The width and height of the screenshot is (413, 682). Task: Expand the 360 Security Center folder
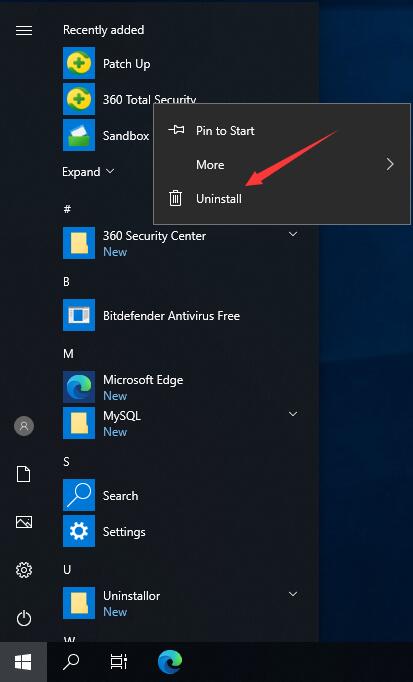pyautogui.click(x=293, y=235)
